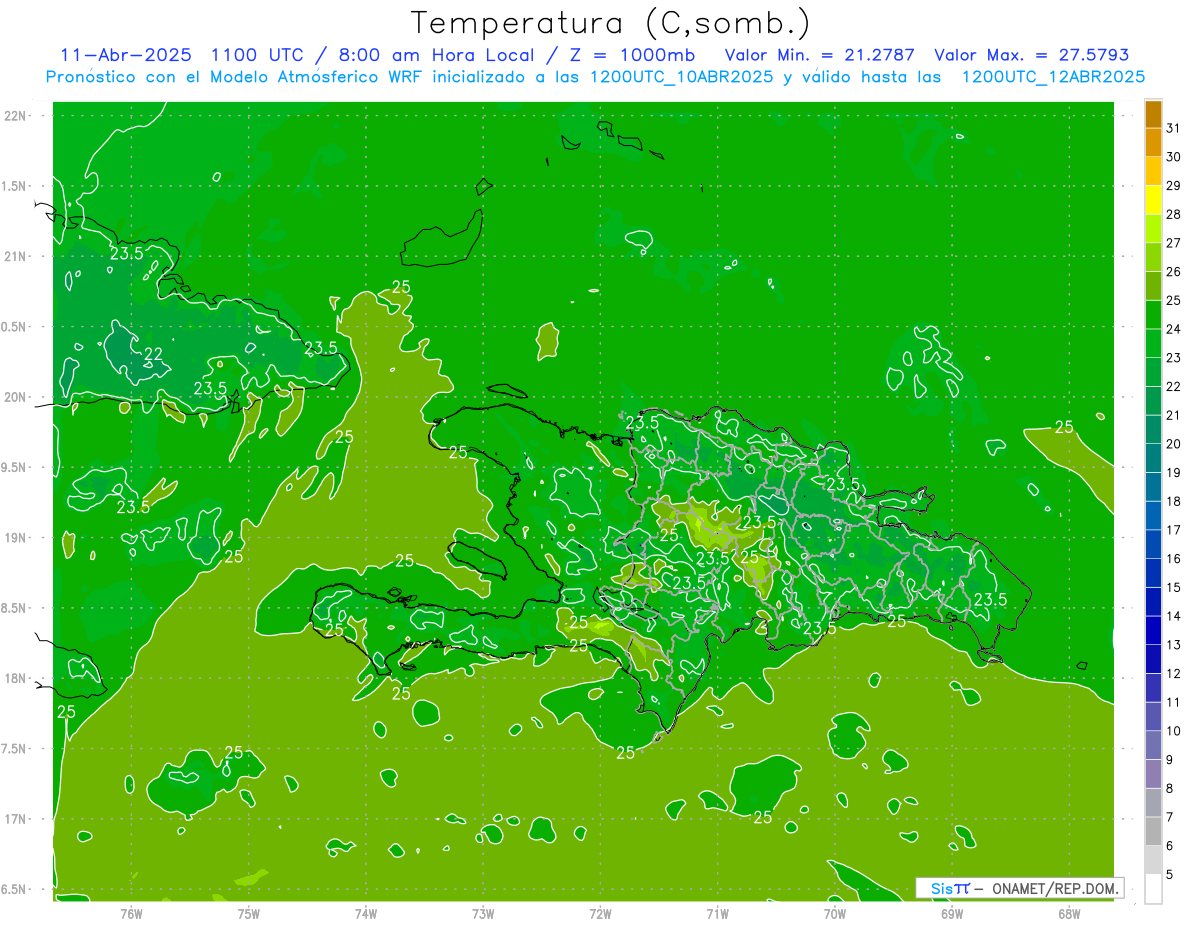Click the '22N' latitude axis label

coord(15,115)
